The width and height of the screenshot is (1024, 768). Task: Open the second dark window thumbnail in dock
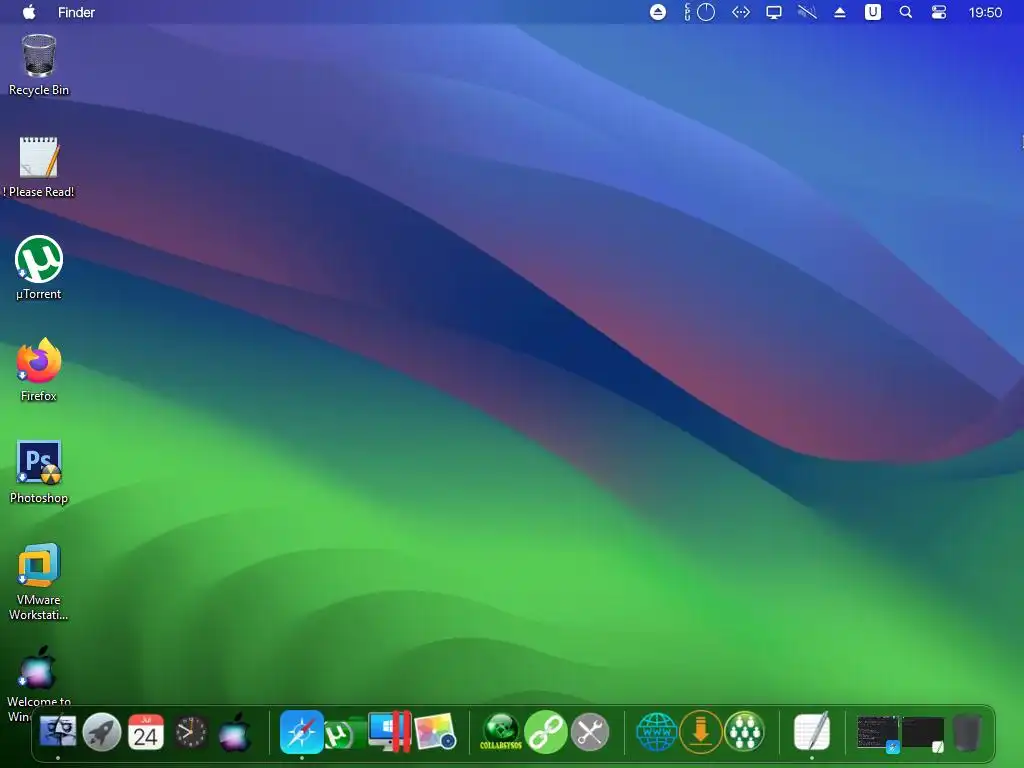(923, 733)
